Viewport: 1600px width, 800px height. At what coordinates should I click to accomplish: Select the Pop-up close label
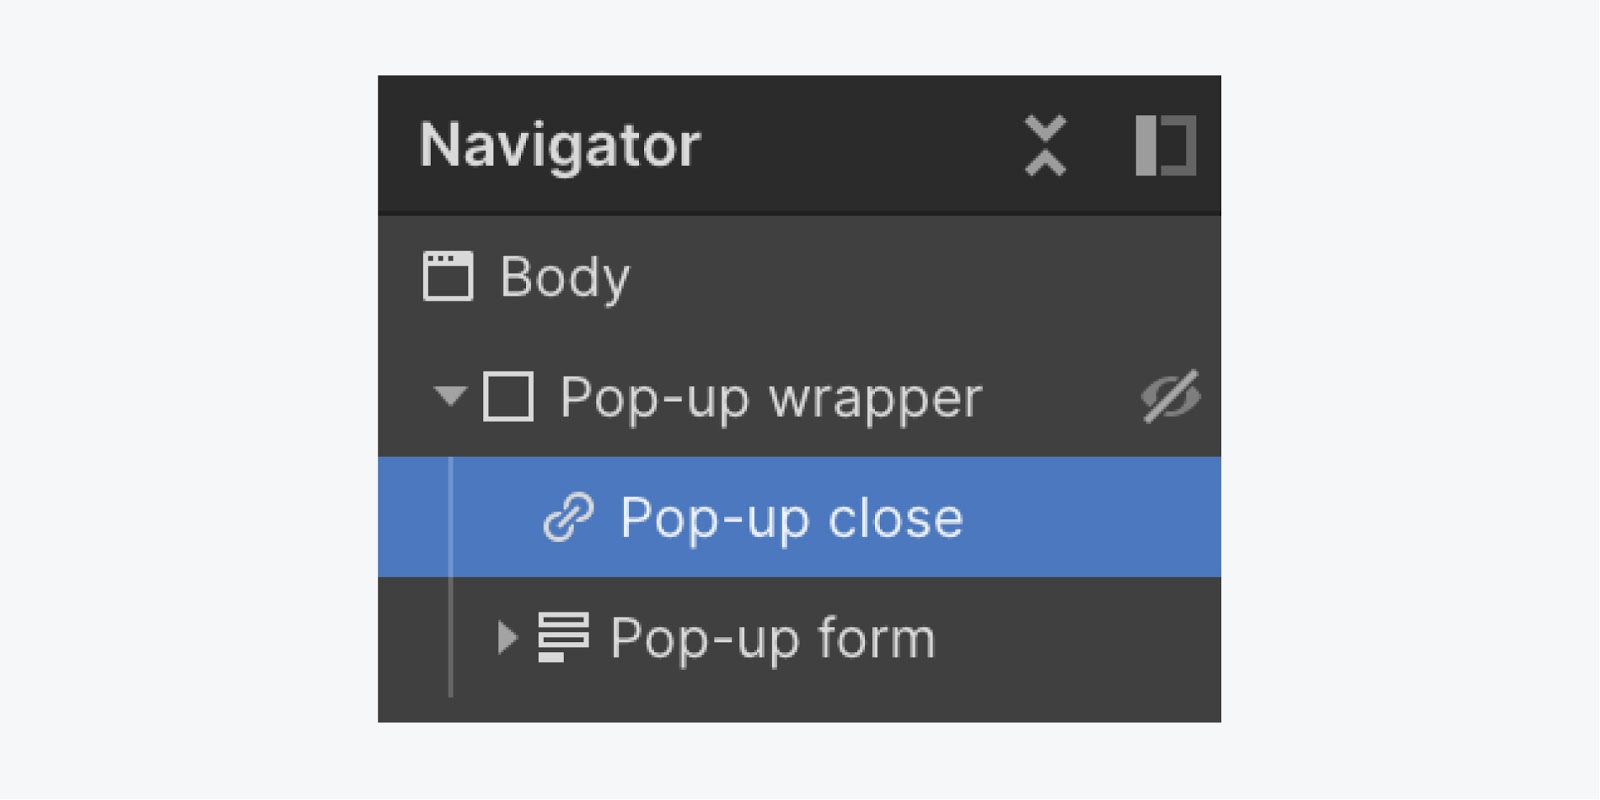(791, 518)
